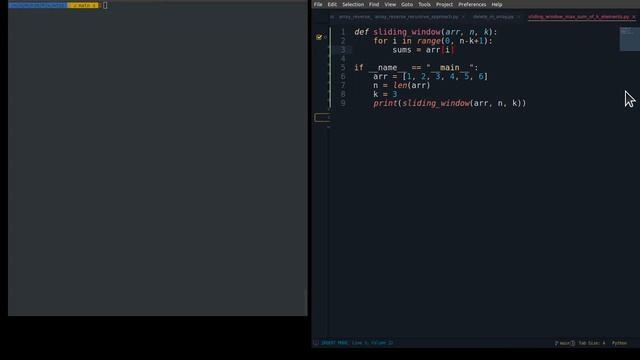Click the array literal '[1, 2, 3, 4, 5, 6]'
This screenshot has height=360, width=640.
[x=445, y=76]
